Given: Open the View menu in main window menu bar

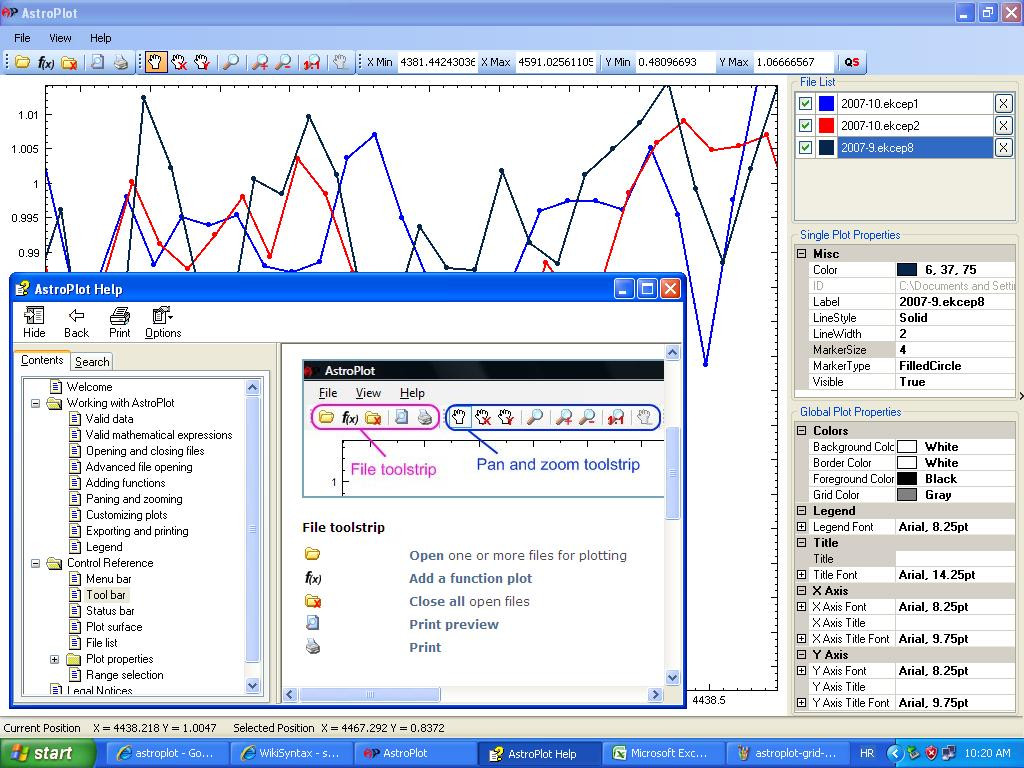Looking at the screenshot, I should [x=60, y=38].
